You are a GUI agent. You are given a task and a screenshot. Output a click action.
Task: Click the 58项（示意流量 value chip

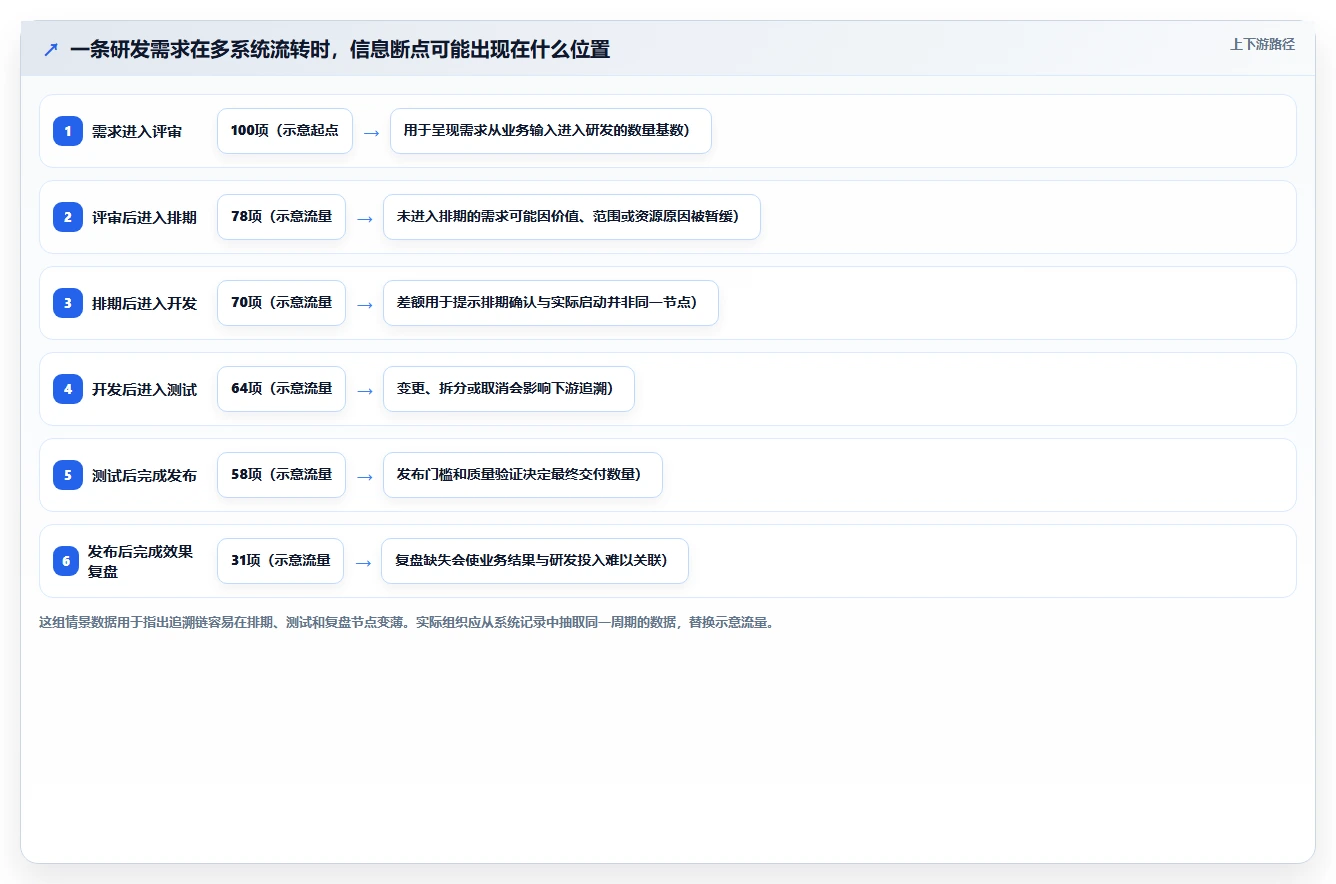coord(281,475)
